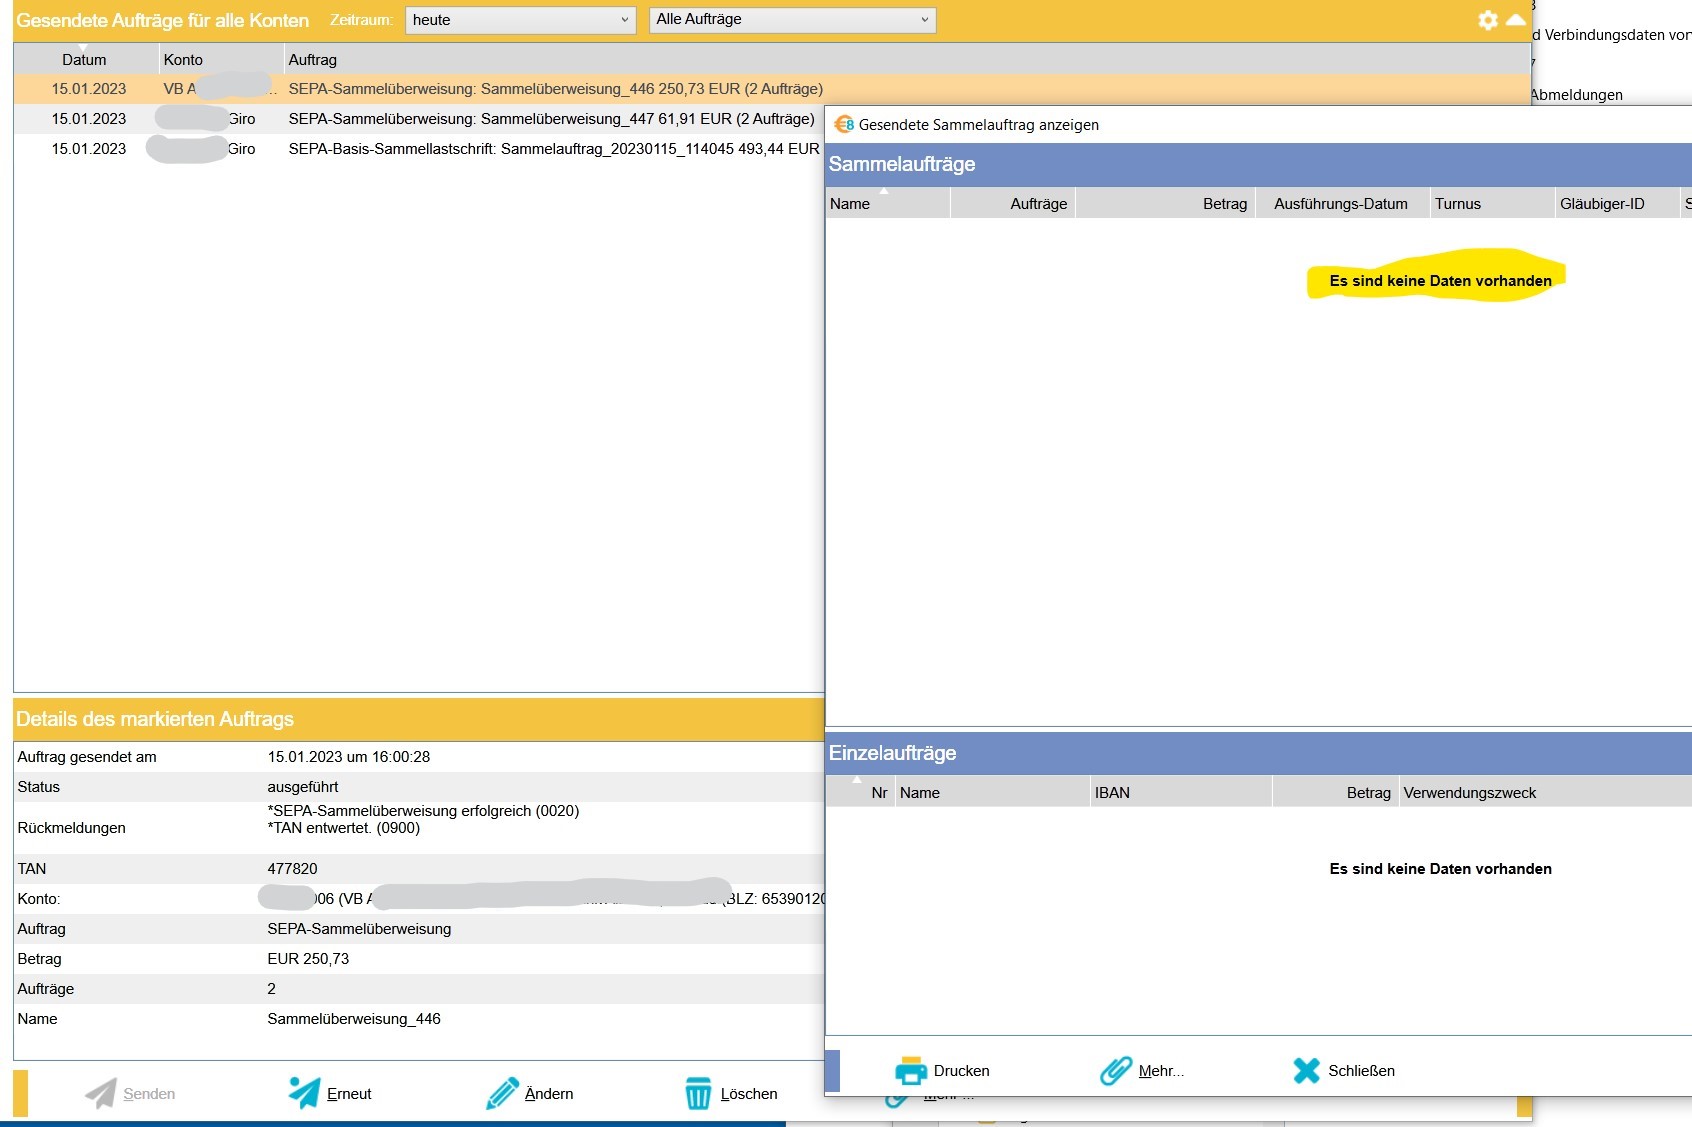The width and height of the screenshot is (1692, 1127).
Task: Click the Drucken button label in the dialog
Action: coord(961,1071)
